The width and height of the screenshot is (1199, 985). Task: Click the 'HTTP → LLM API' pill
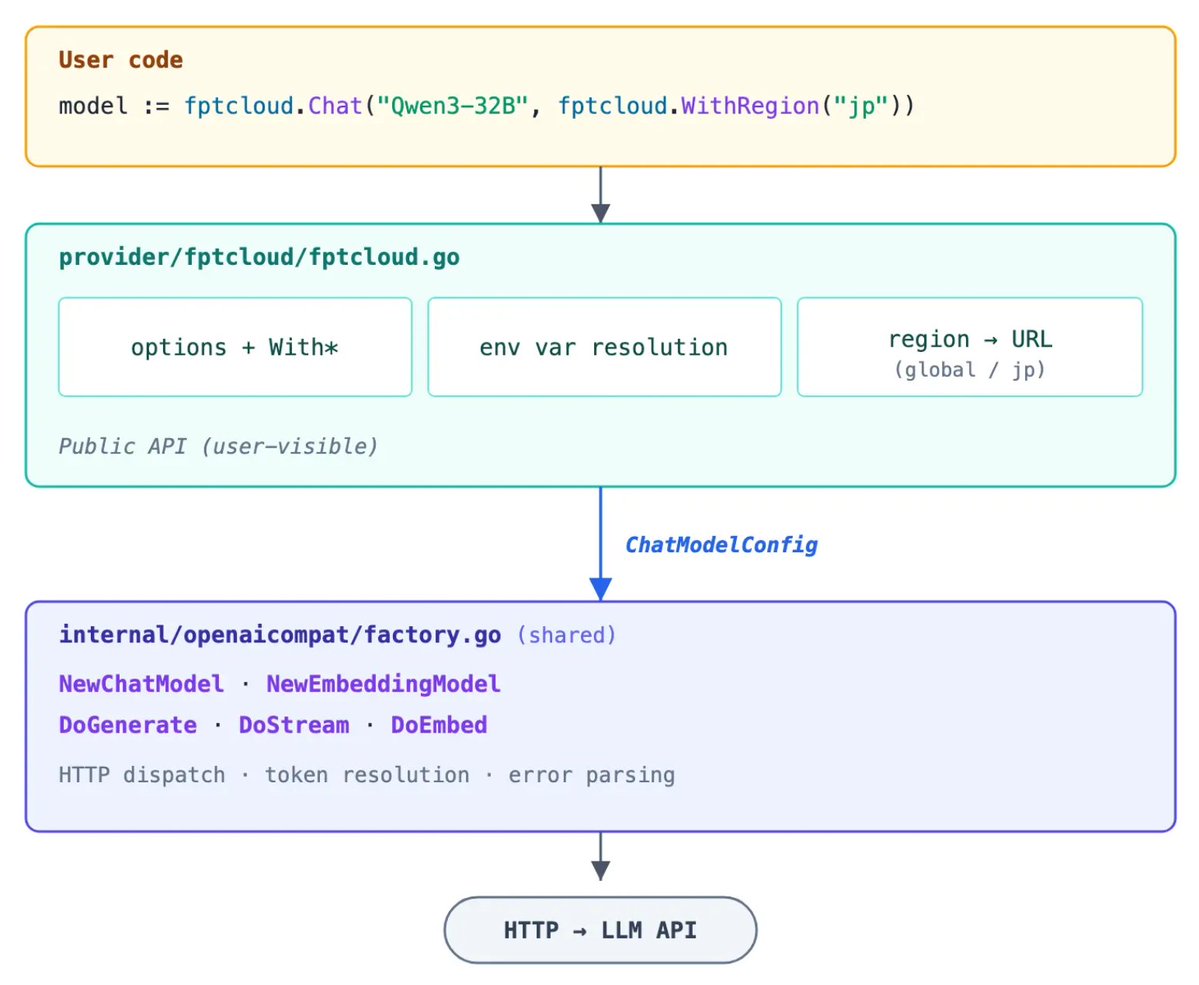600,930
